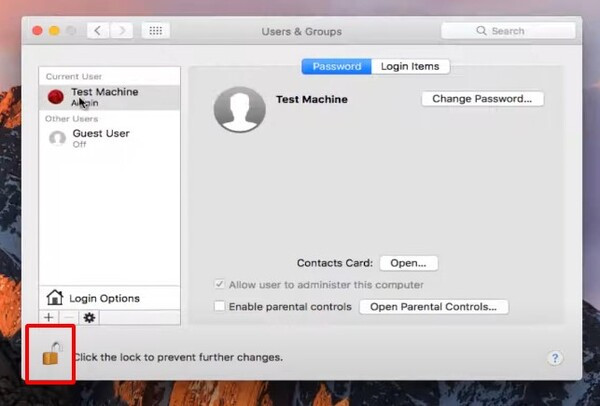Switch to the Password tab
600x406 pixels.
(x=336, y=66)
